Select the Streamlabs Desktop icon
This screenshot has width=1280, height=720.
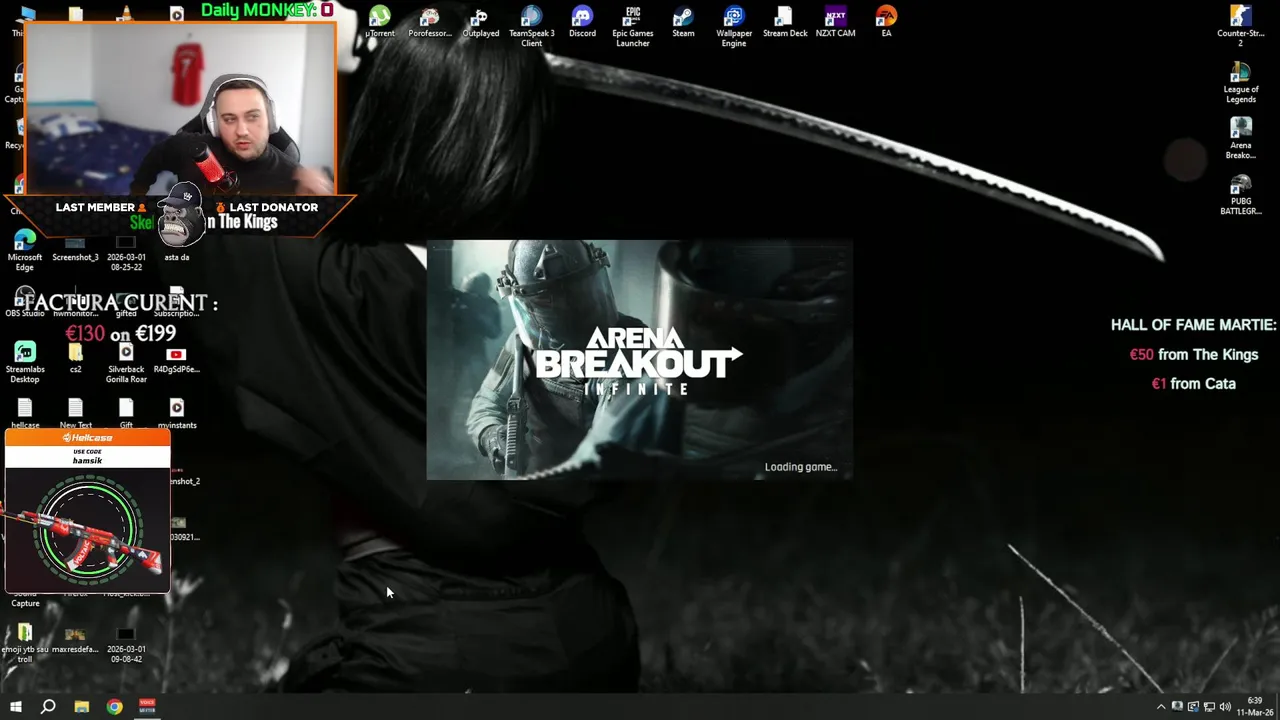25,362
